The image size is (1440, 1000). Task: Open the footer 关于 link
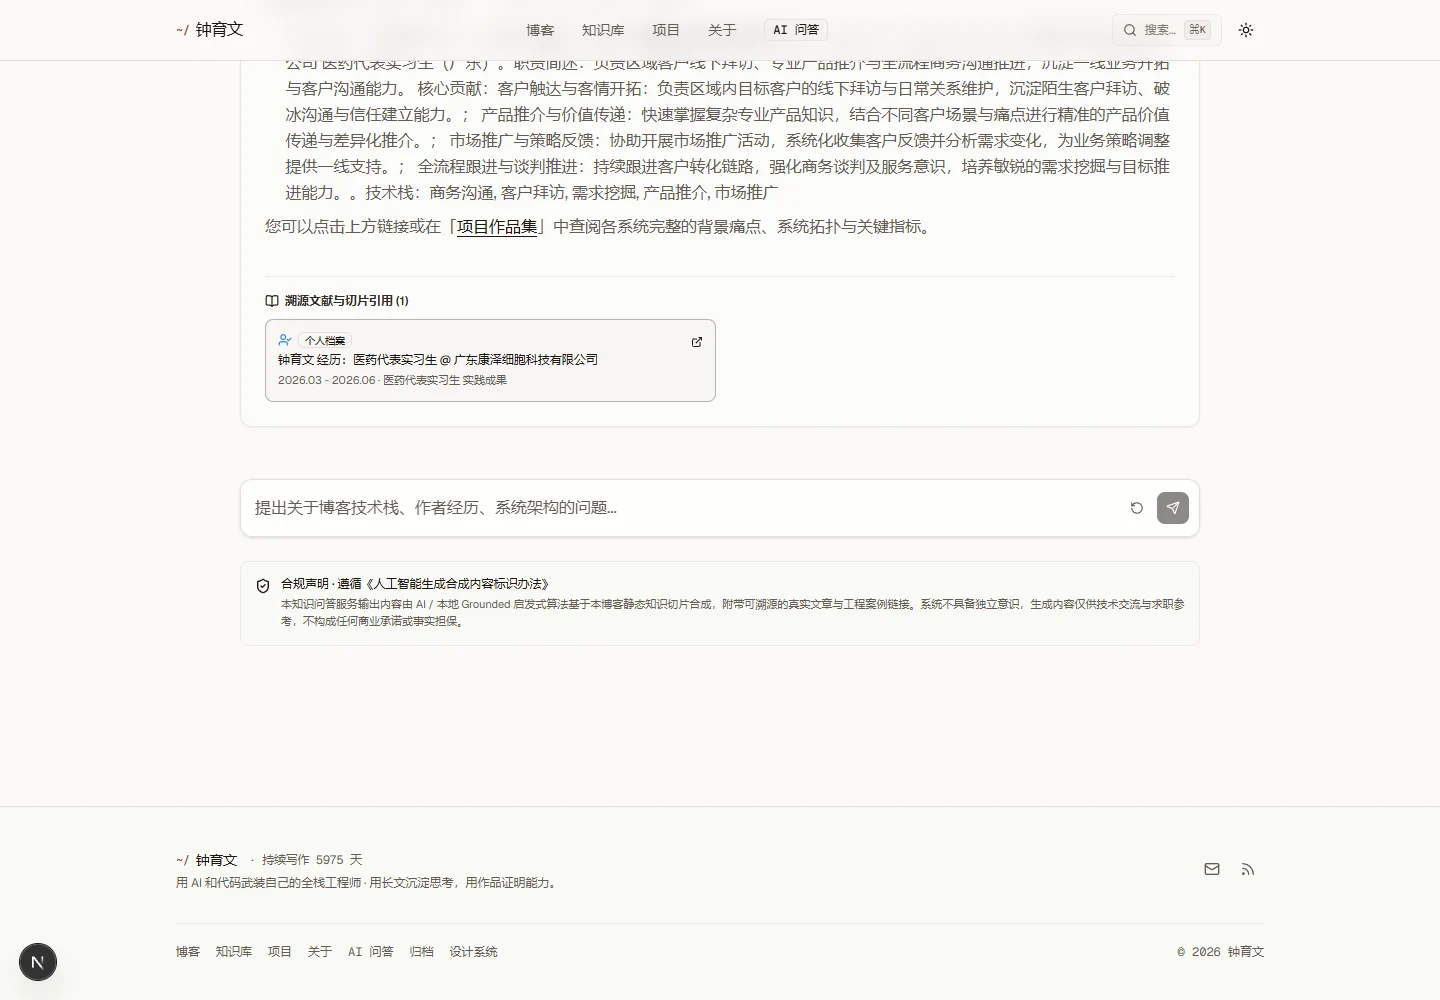point(320,952)
